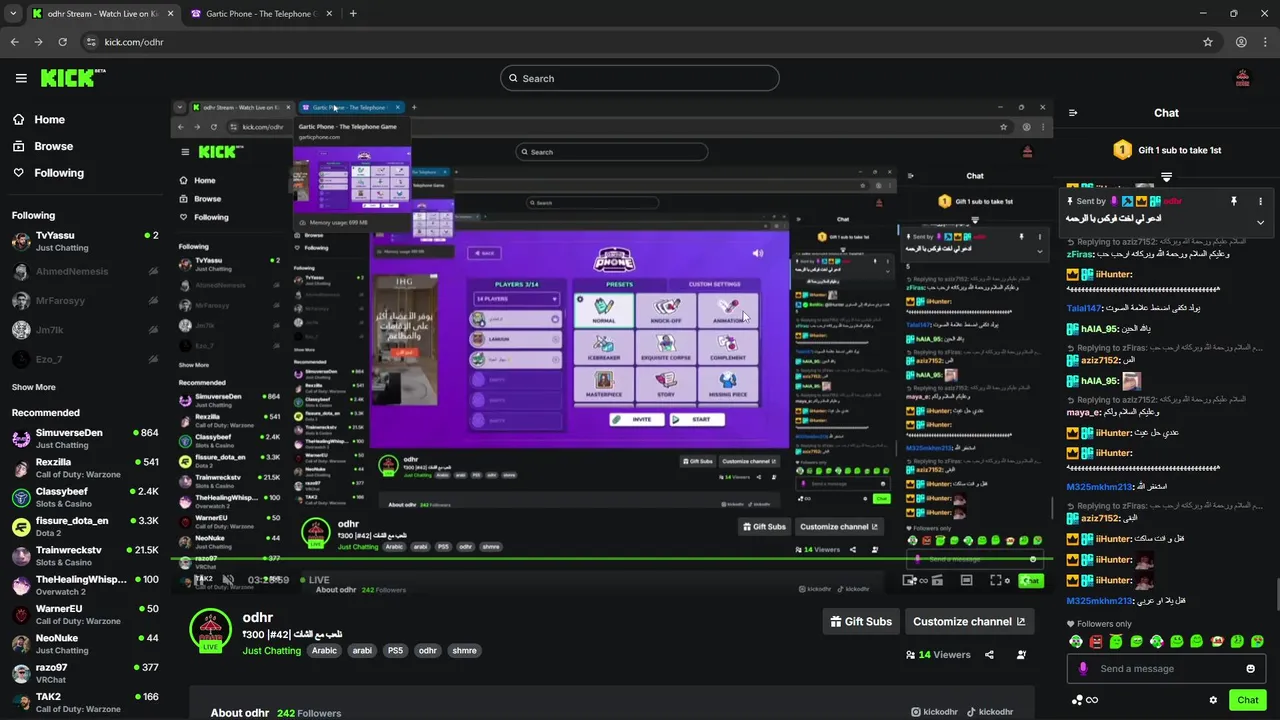Click the shmre tag under the stream title

[464, 650]
